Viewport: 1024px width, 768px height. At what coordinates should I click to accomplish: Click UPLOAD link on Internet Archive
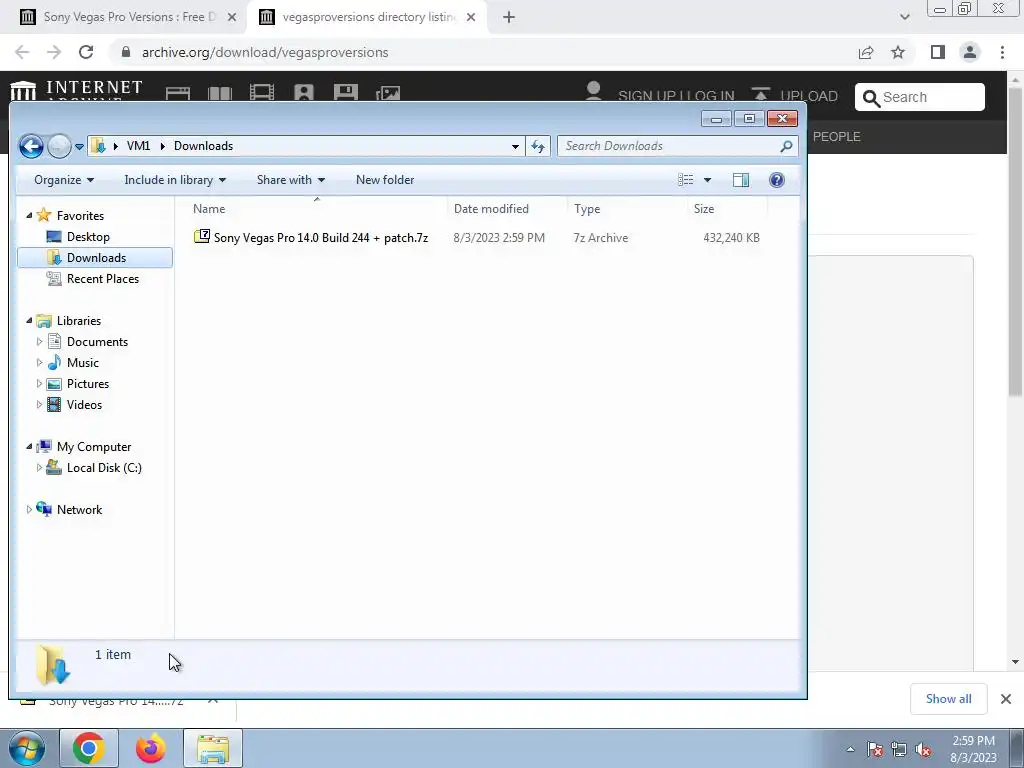tap(794, 95)
